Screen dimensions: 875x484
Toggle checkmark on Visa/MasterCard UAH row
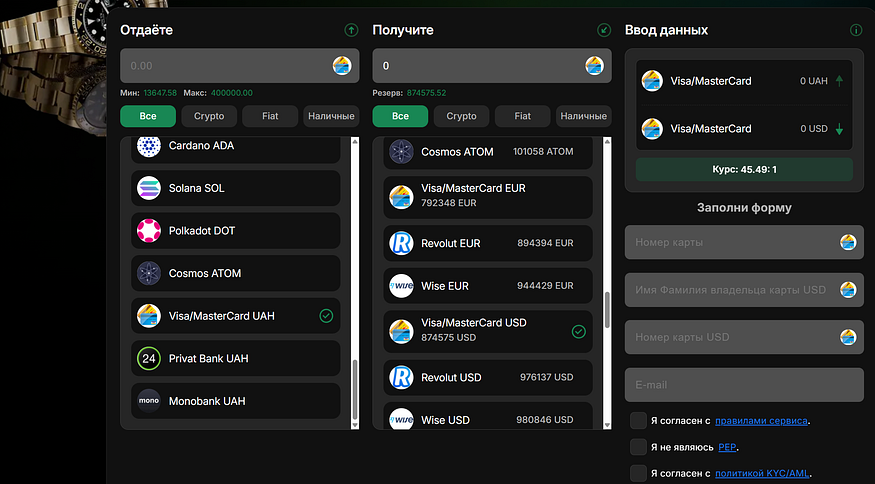326,316
